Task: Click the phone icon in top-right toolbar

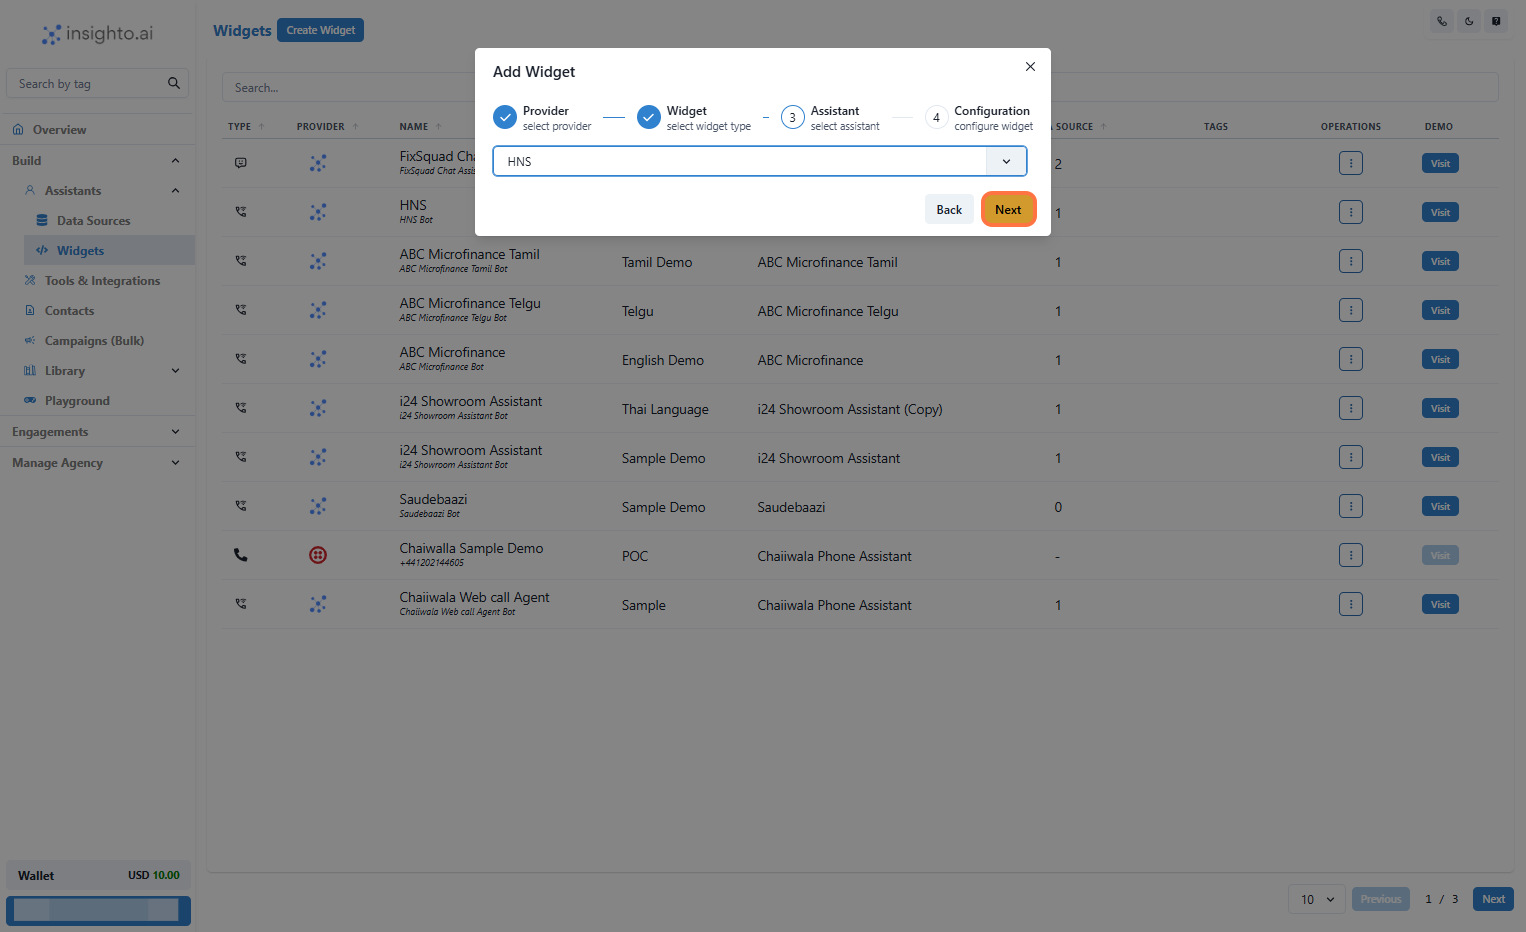Action: click(1442, 21)
